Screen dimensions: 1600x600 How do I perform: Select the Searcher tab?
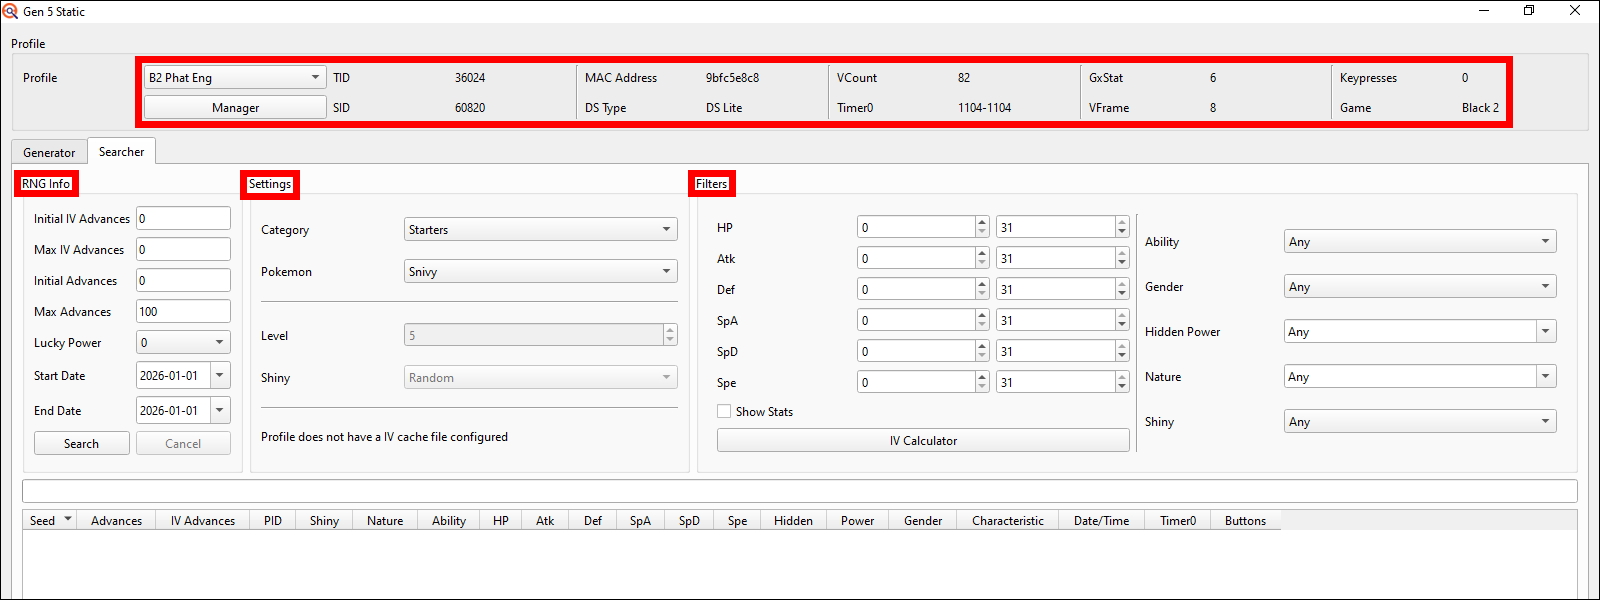coord(121,151)
